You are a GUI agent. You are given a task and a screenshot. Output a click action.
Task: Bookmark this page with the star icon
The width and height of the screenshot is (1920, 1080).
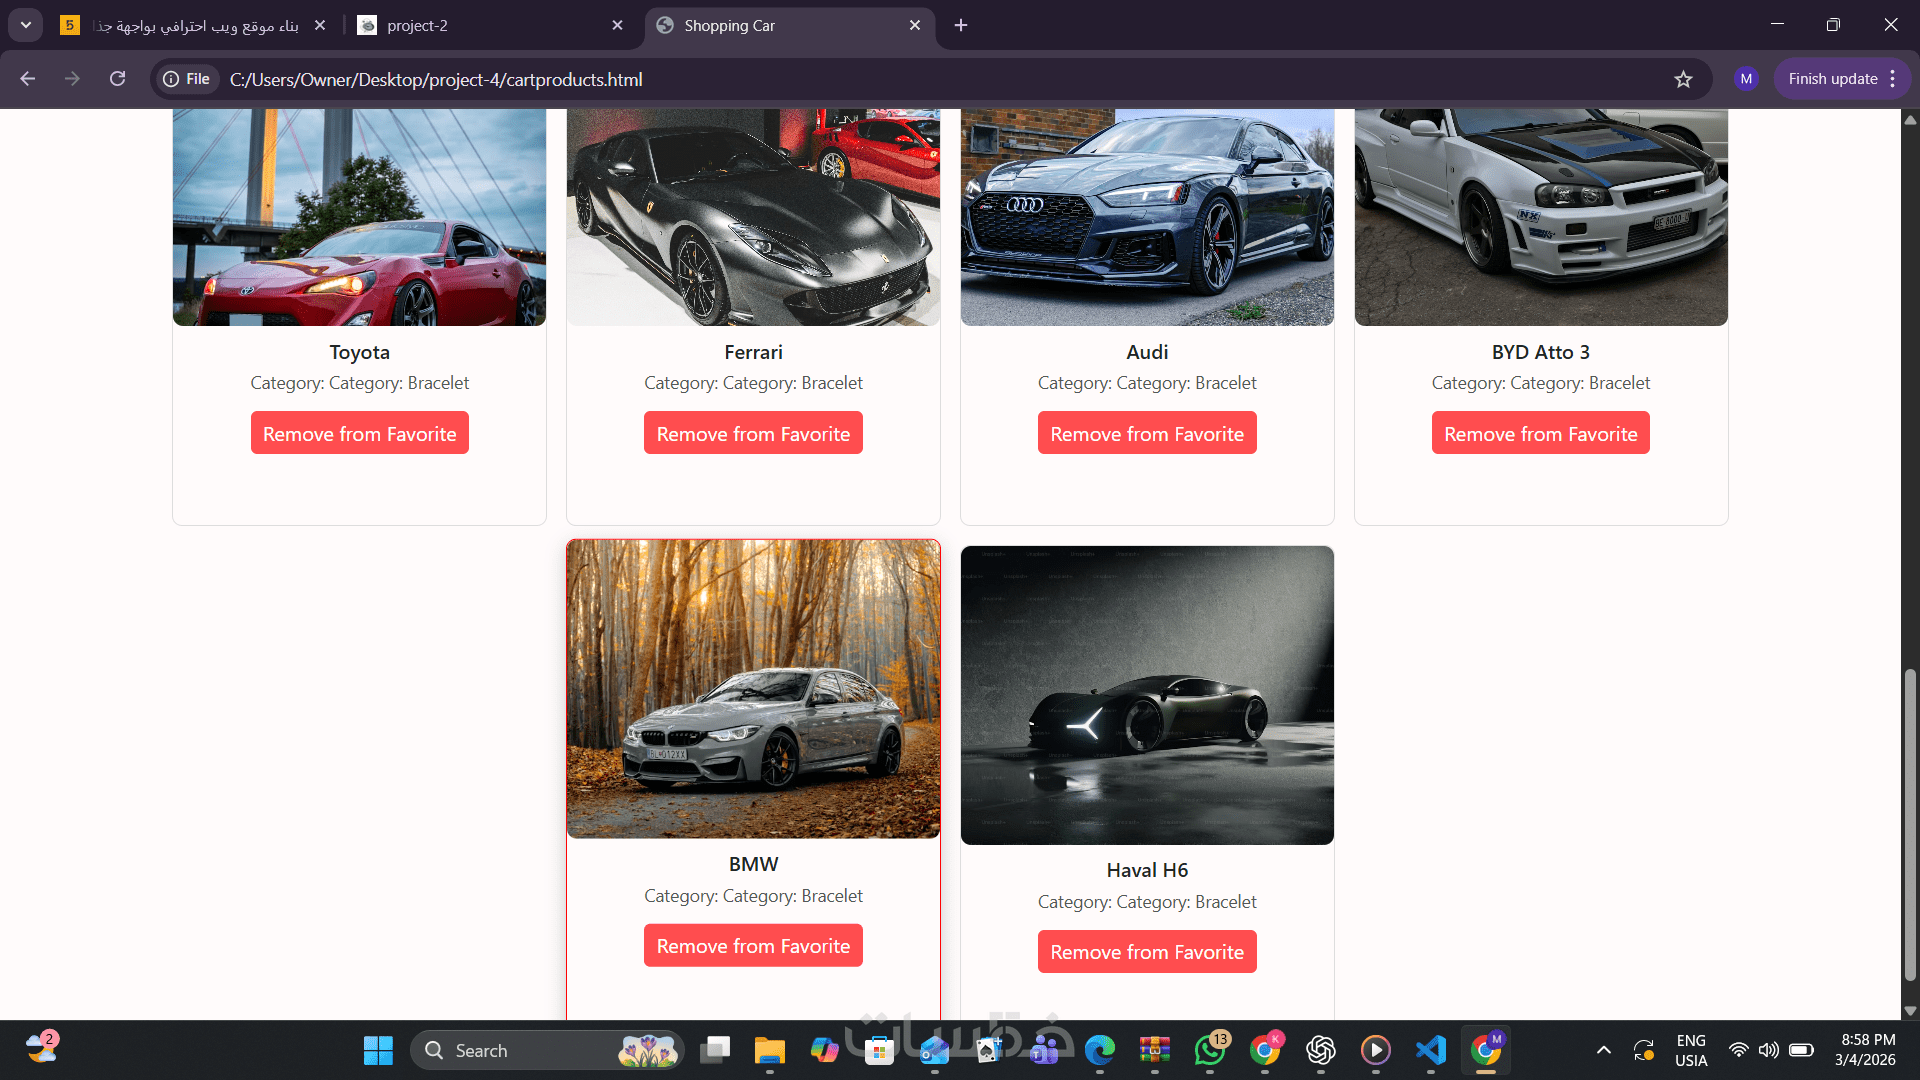click(1683, 79)
